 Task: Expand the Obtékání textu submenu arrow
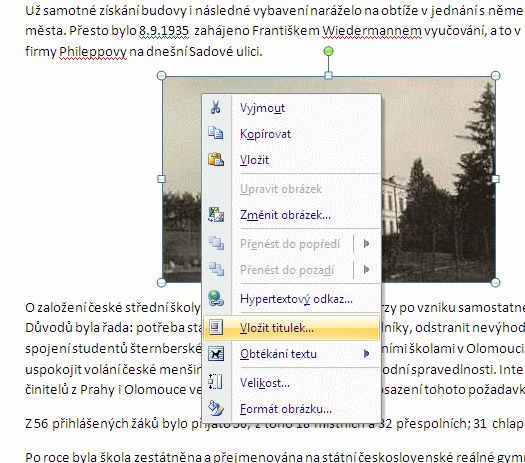pos(367,354)
